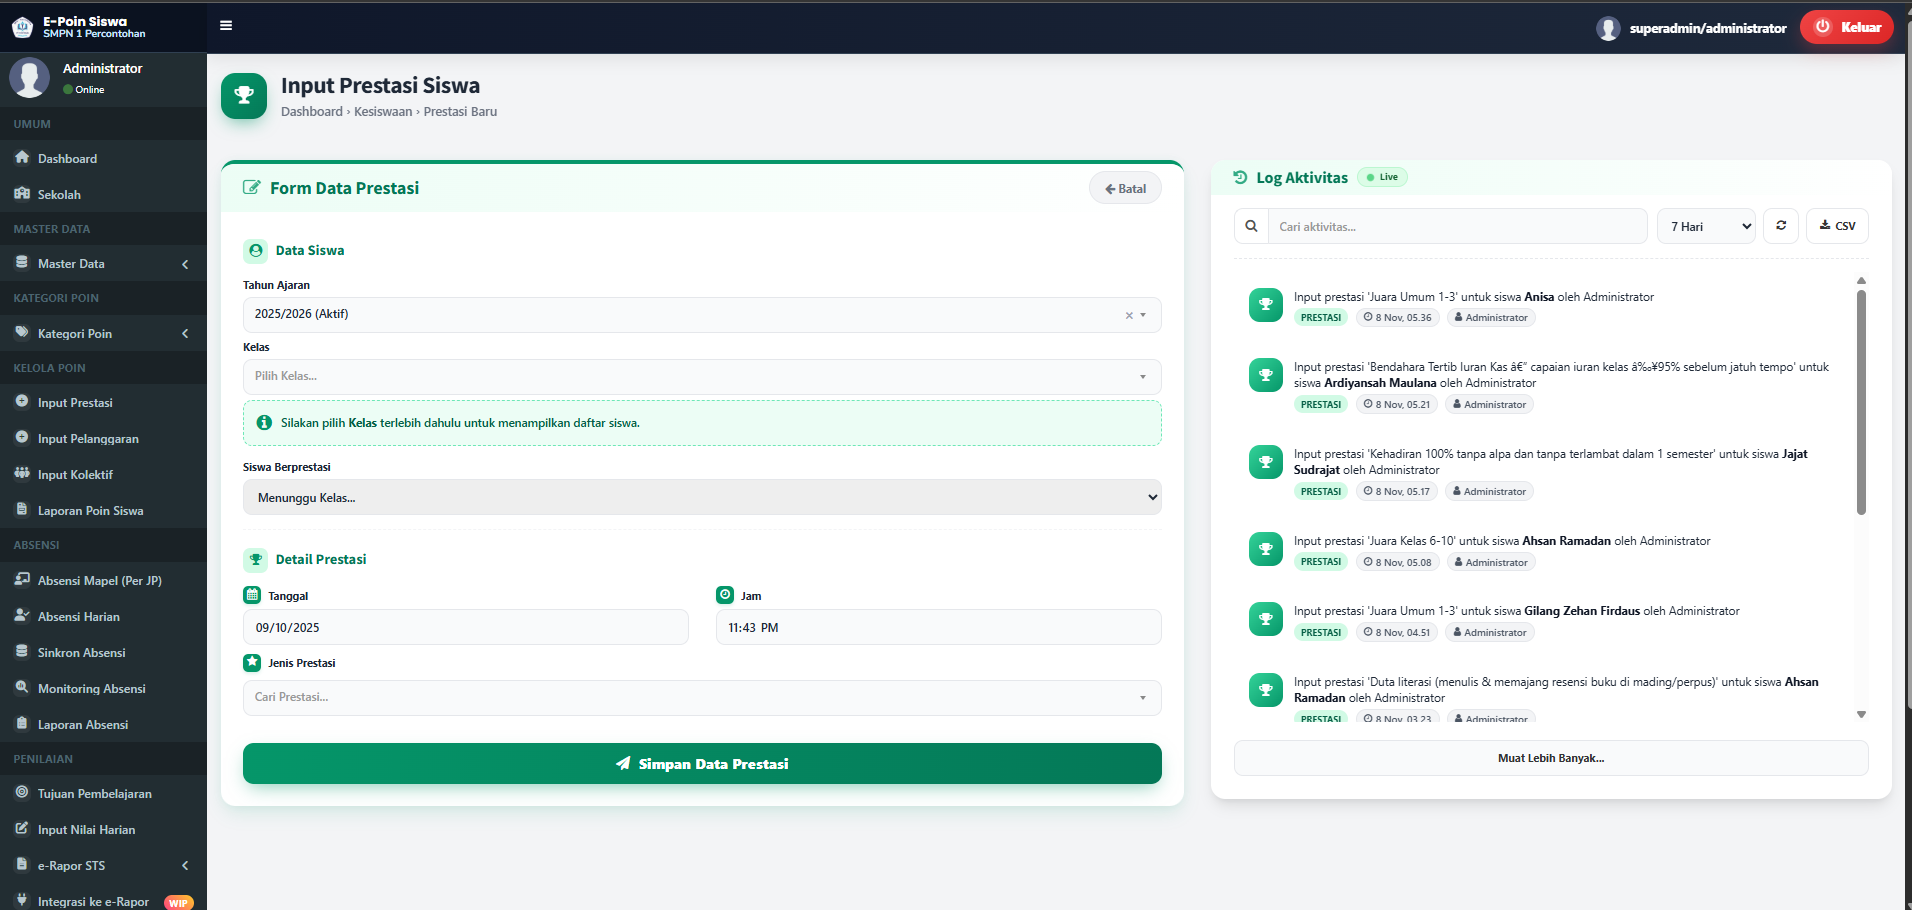Open Tujuan Pembelajaran

94,793
